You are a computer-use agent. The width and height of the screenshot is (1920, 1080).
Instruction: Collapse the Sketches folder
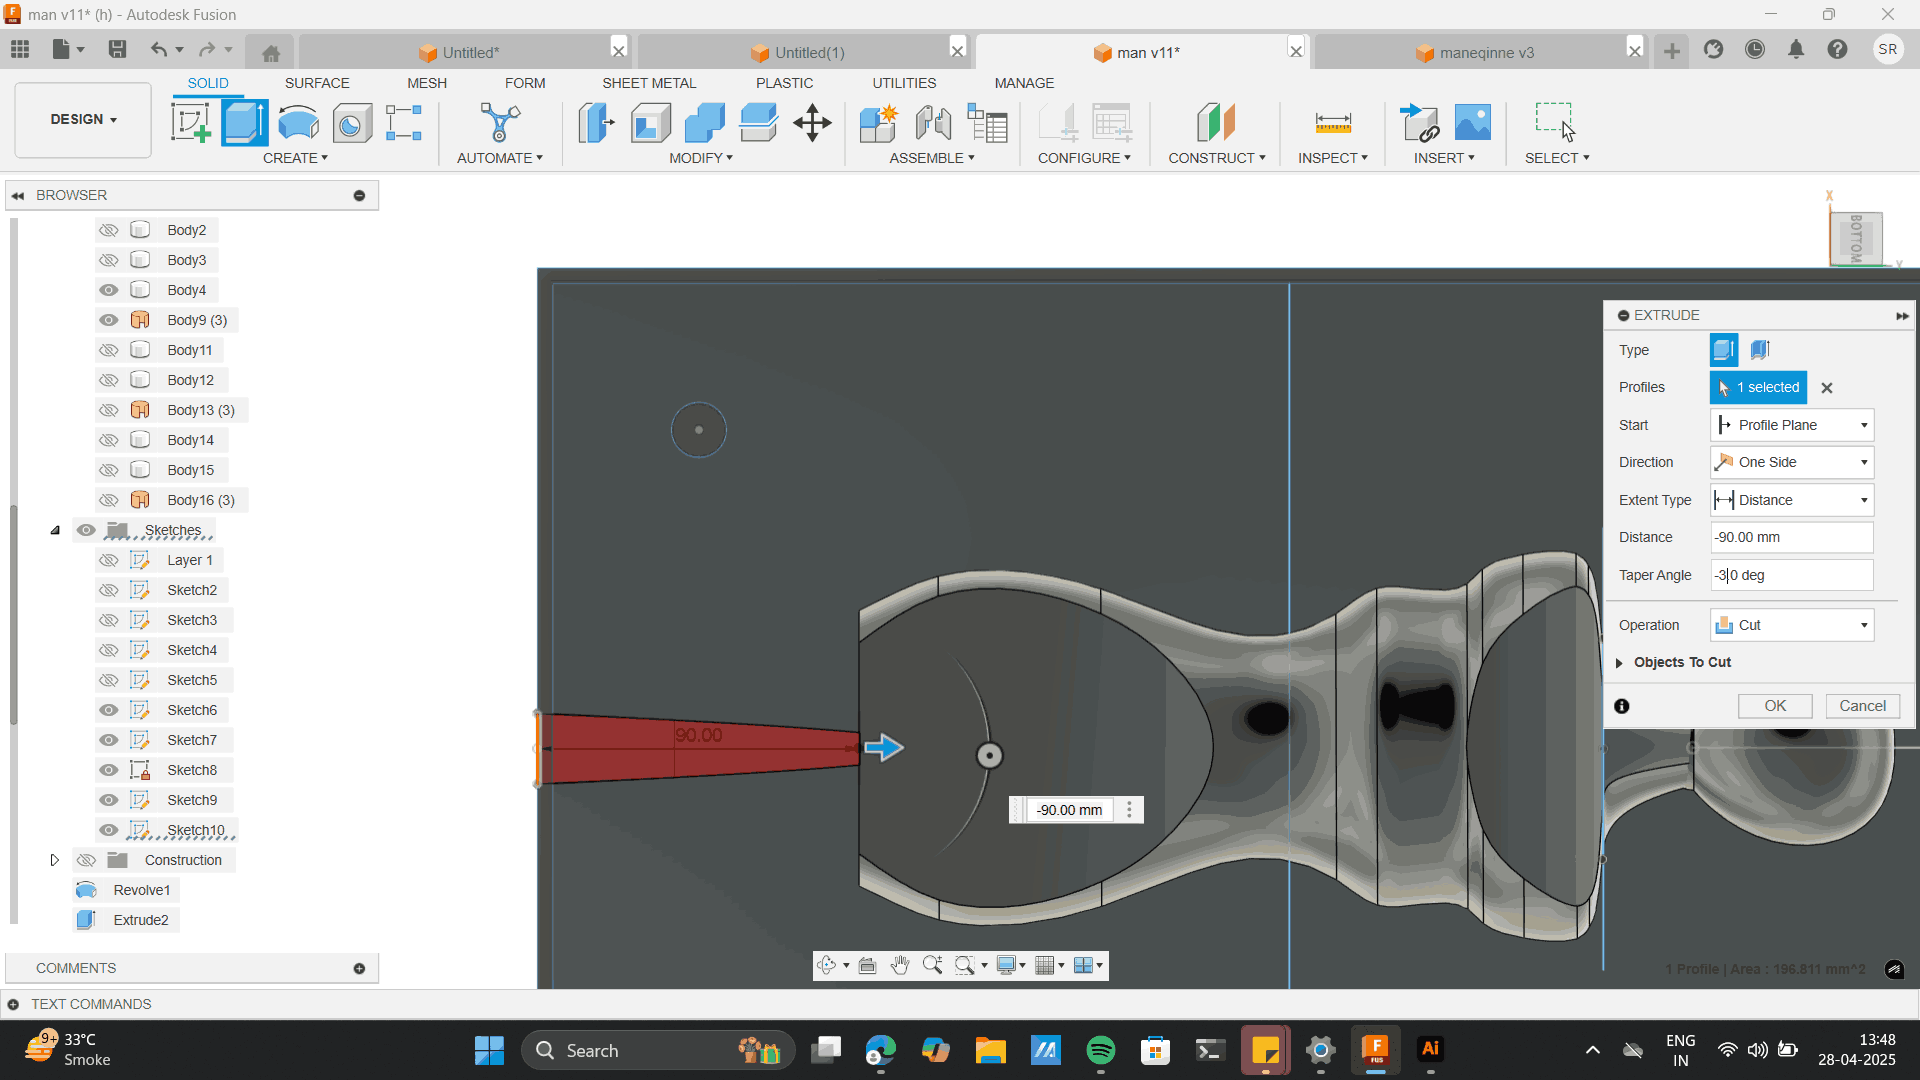tap(55, 530)
